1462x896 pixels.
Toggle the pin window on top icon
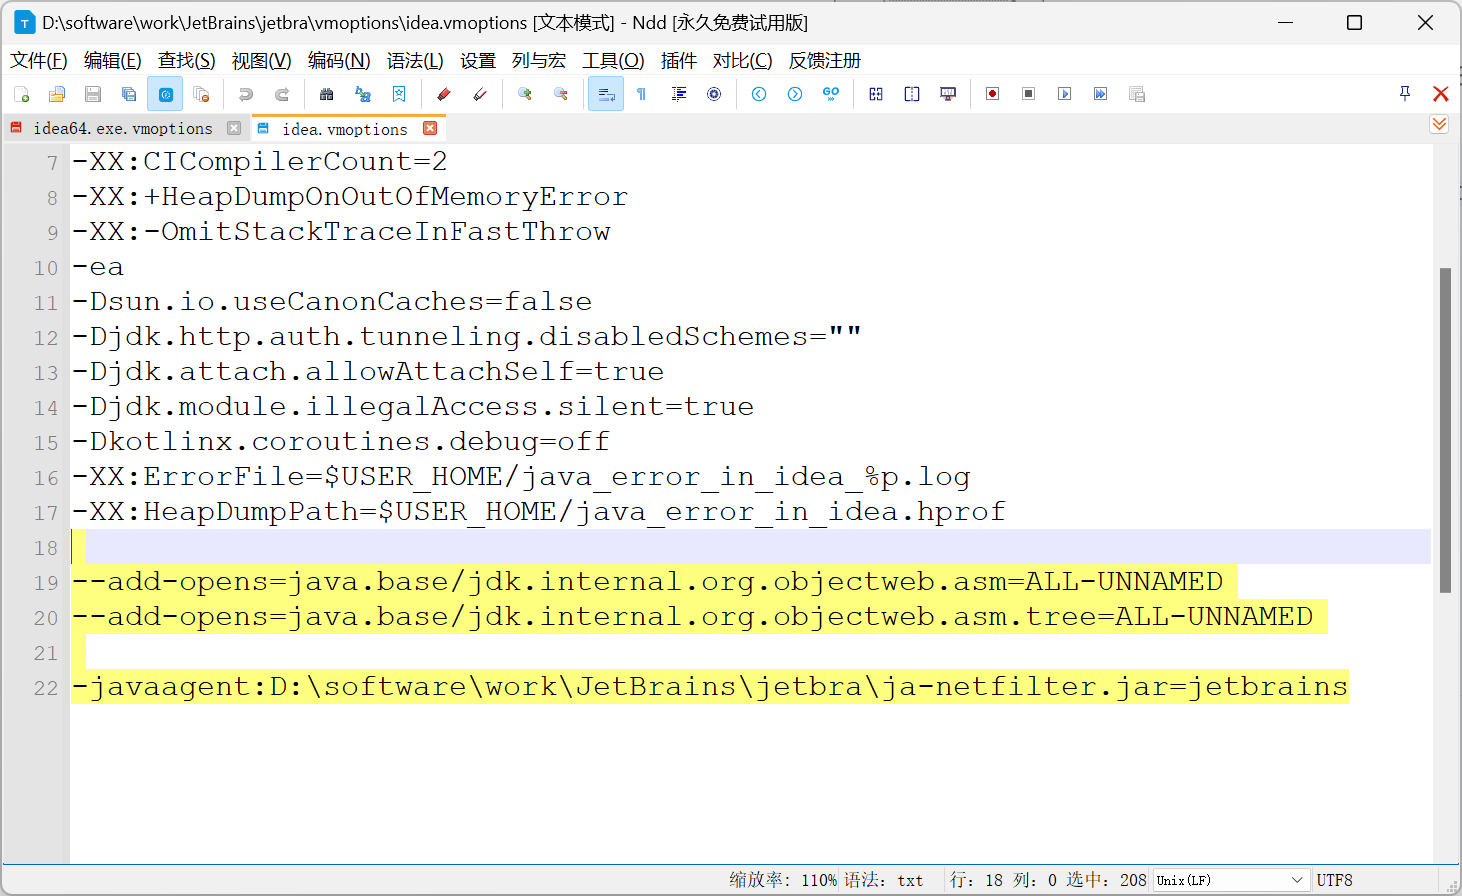[1405, 94]
